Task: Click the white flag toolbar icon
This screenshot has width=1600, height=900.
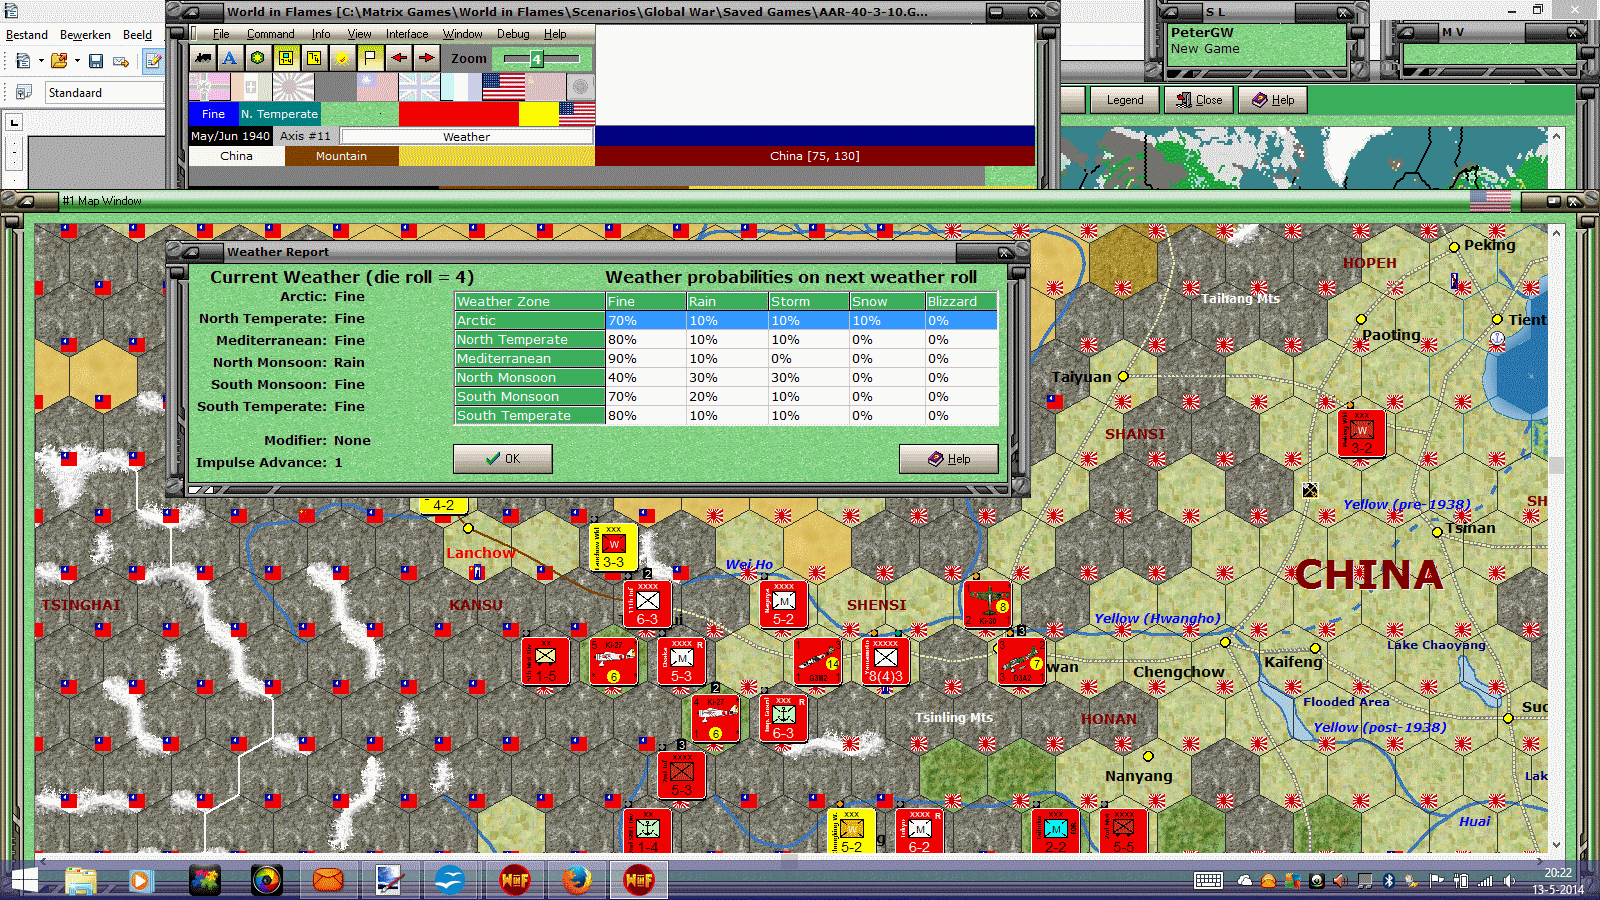Action: pyautogui.click(x=370, y=58)
